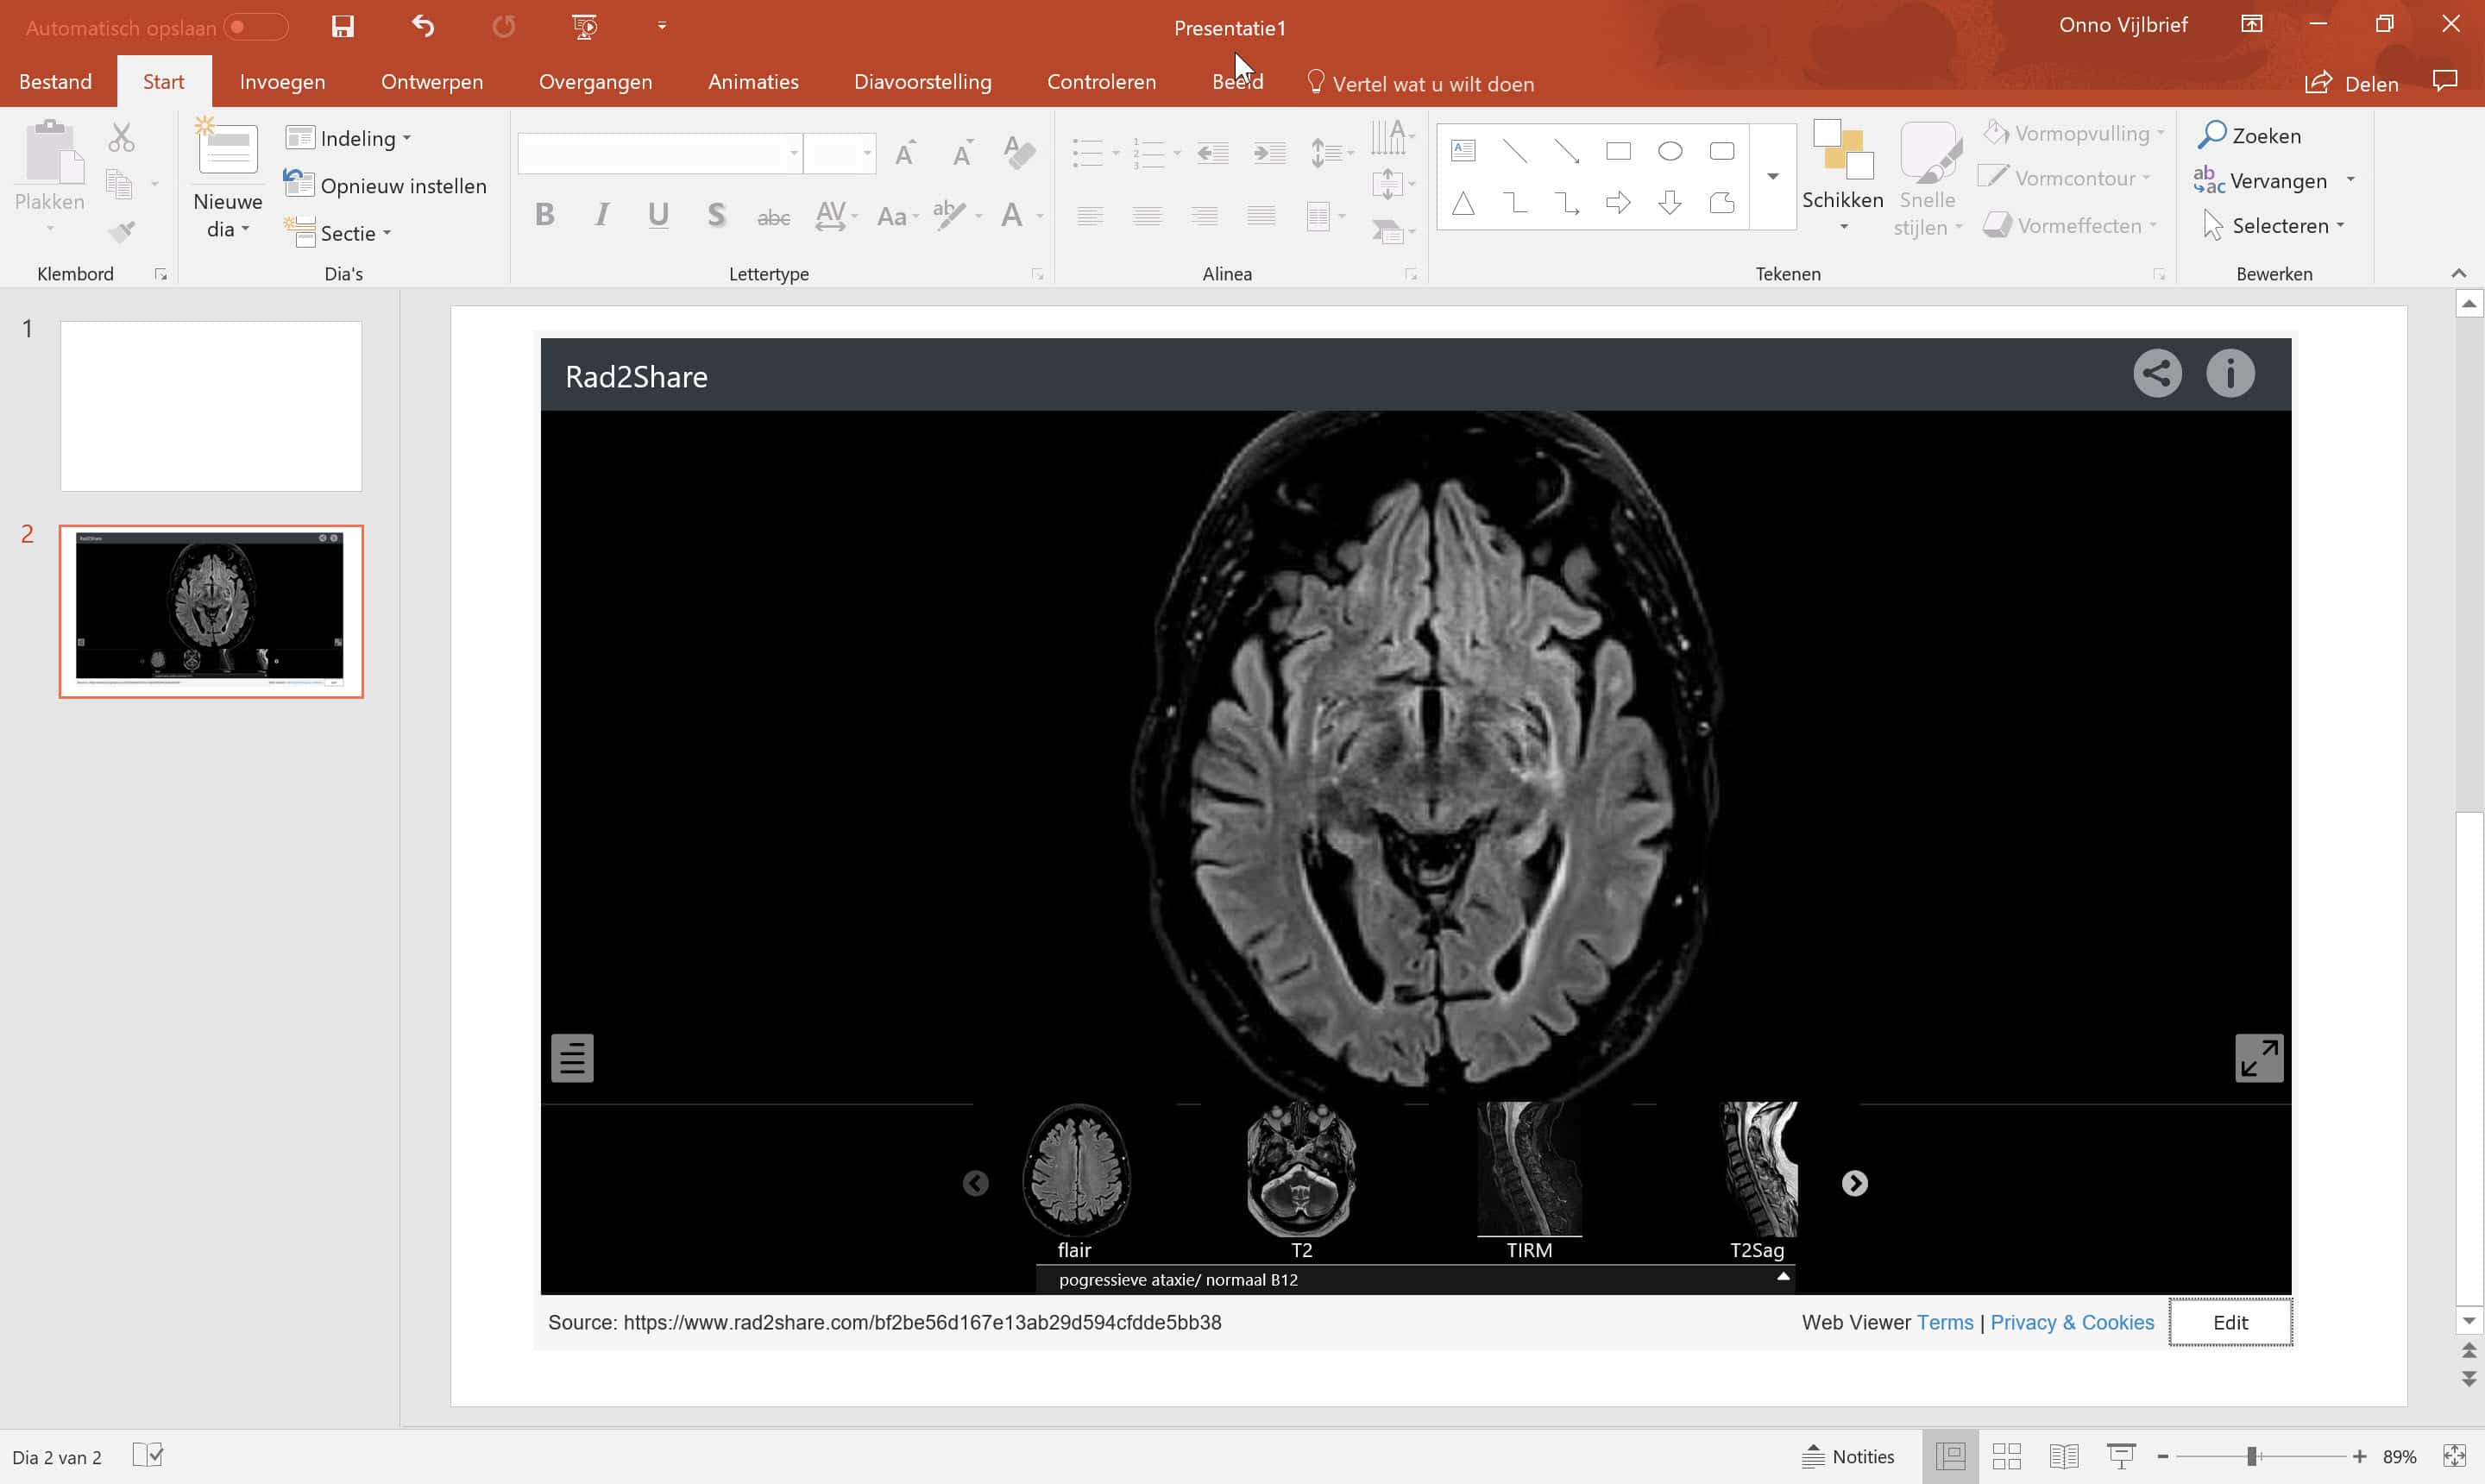
Task: Open the Vormopvulling dropdown
Action: [x=2075, y=133]
